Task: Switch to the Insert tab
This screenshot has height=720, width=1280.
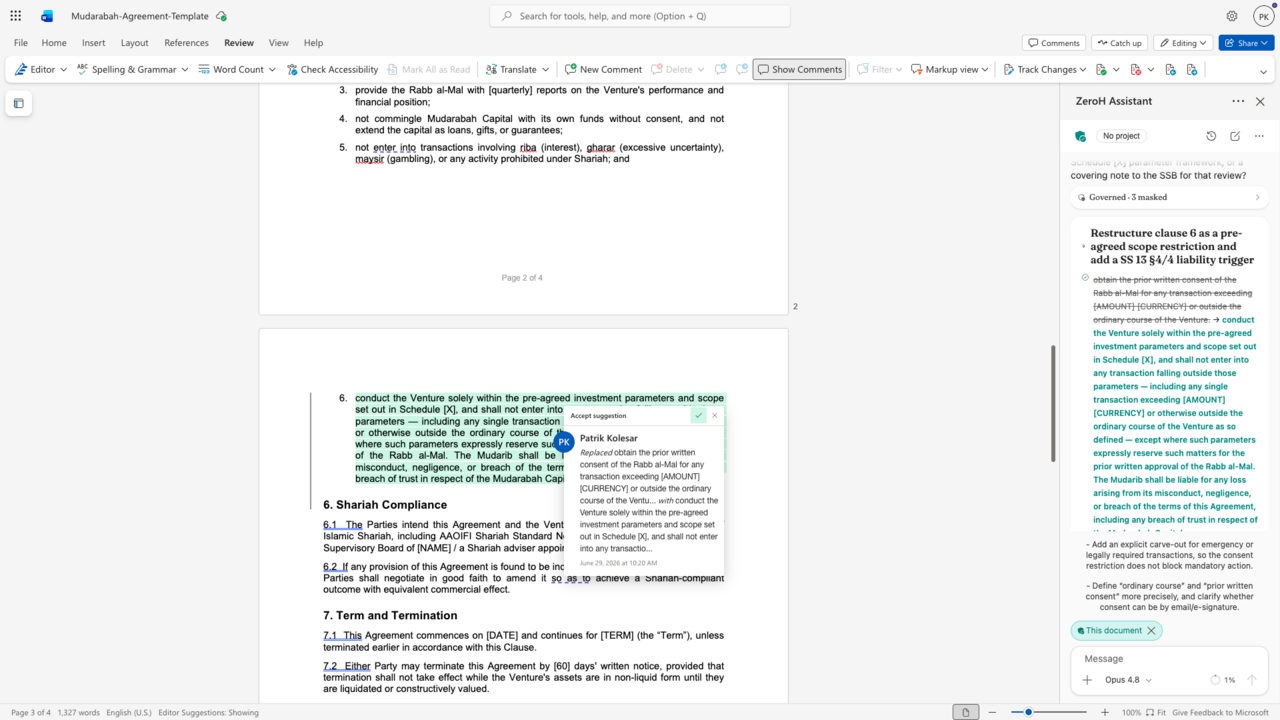Action: tap(94, 43)
